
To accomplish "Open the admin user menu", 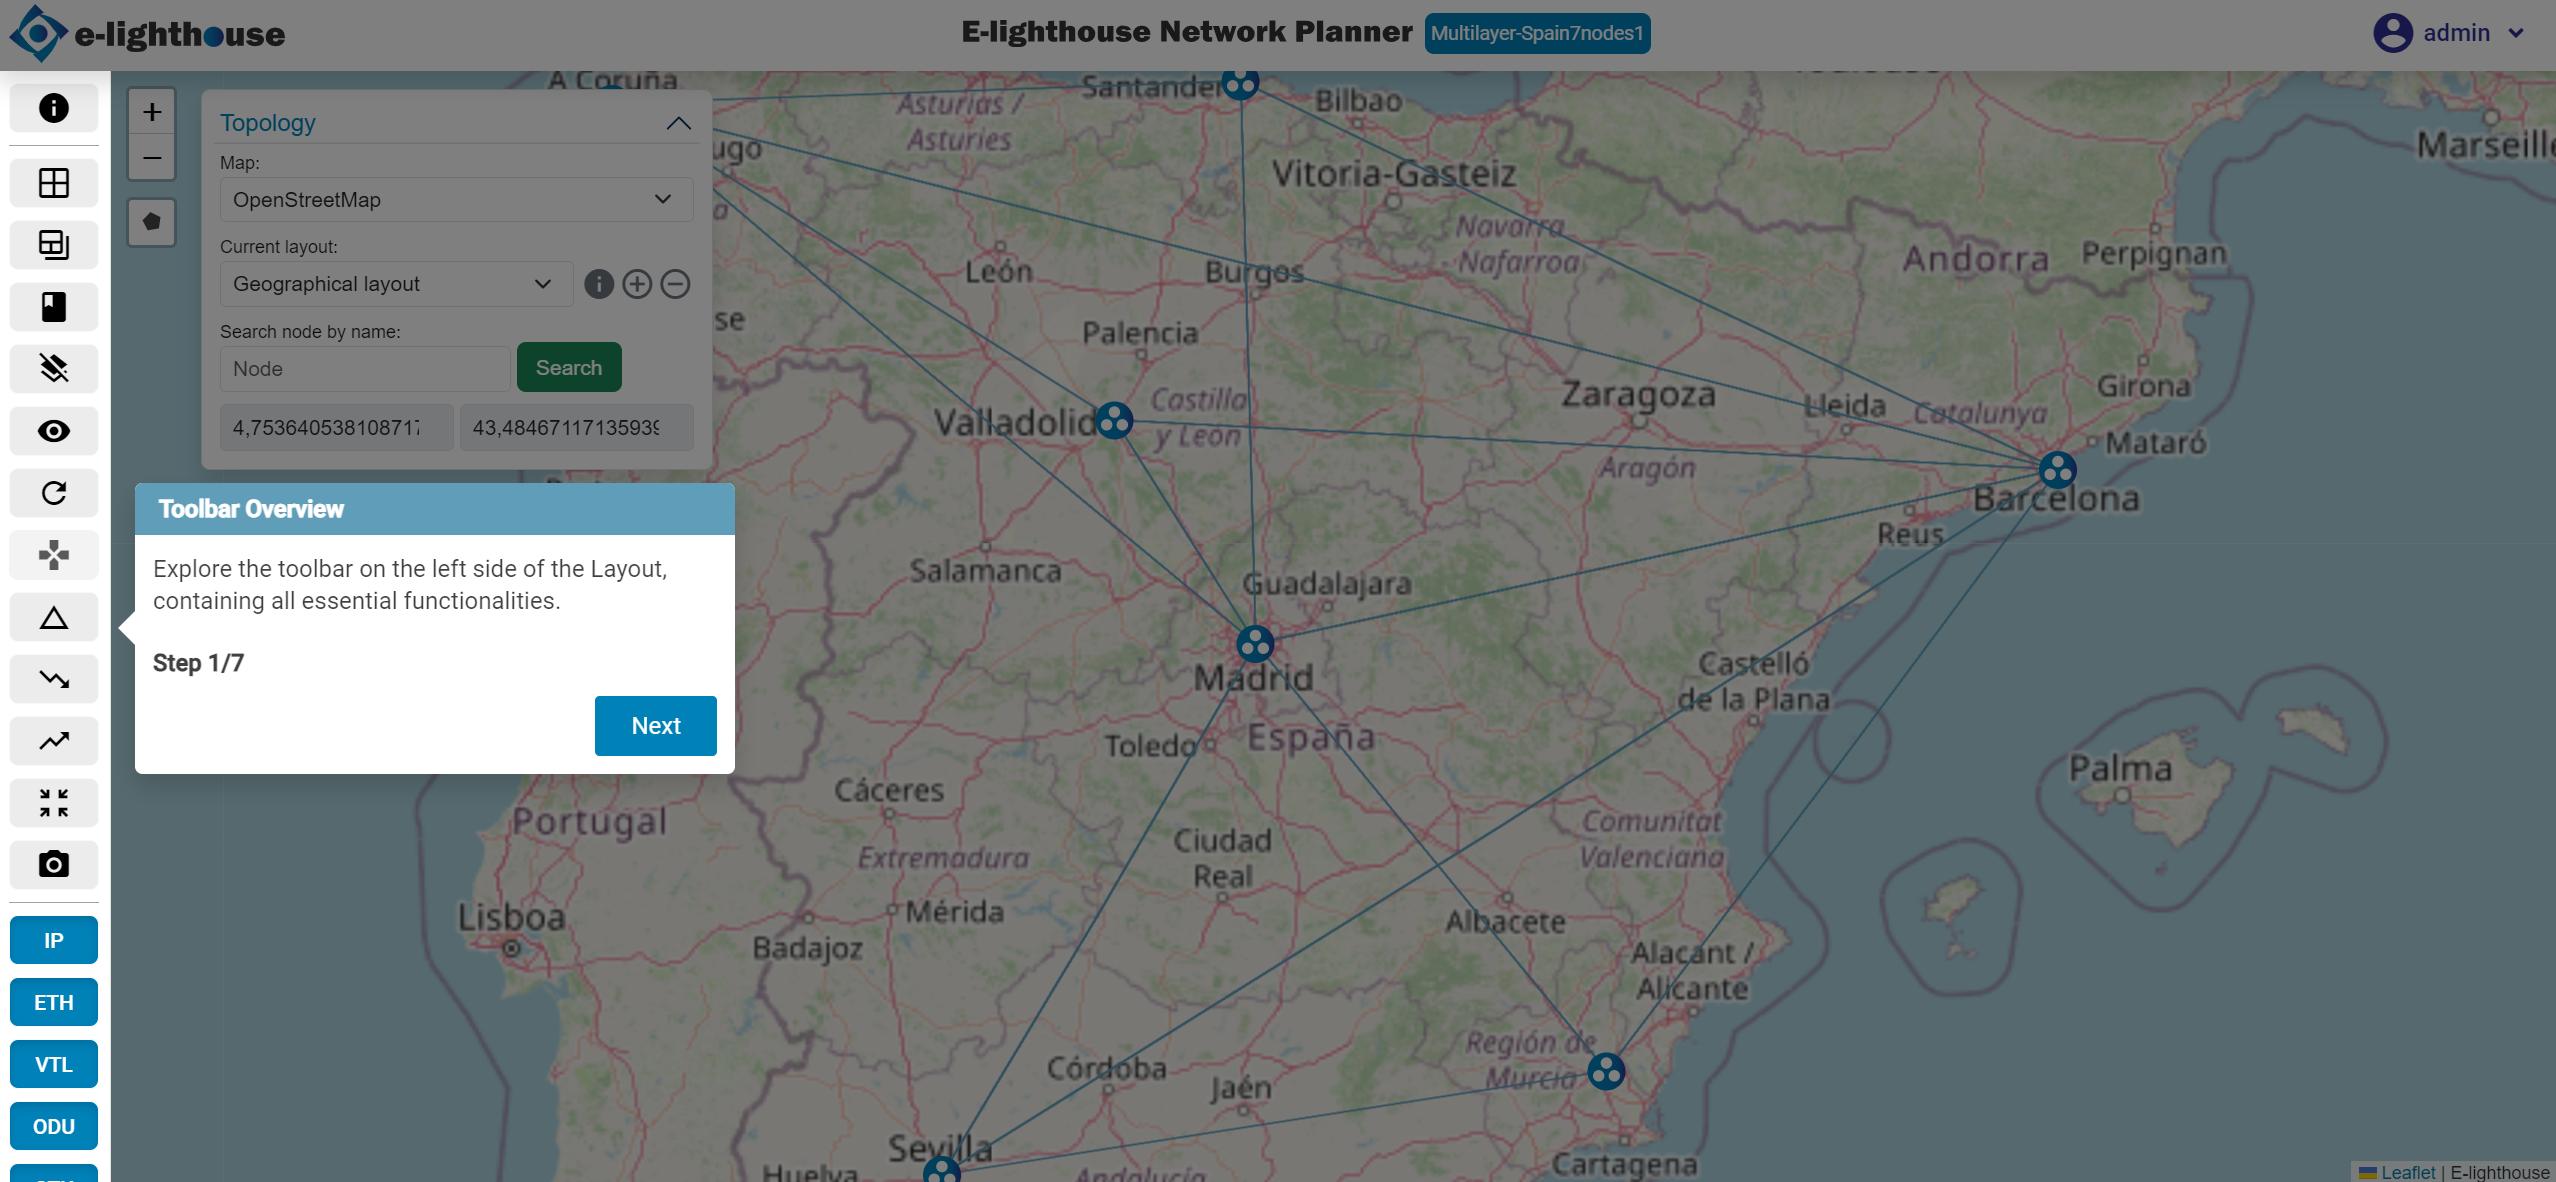I will (2449, 33).
